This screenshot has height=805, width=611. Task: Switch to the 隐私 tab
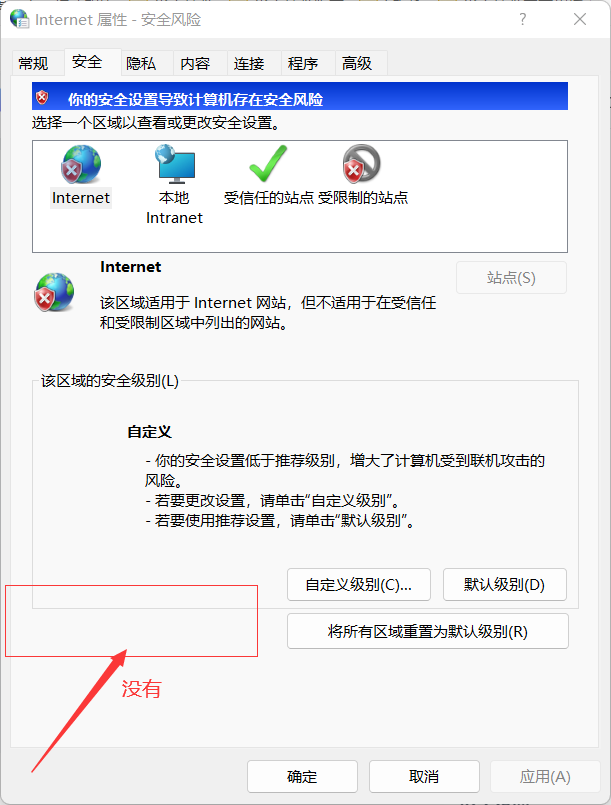tap(141, 63)
